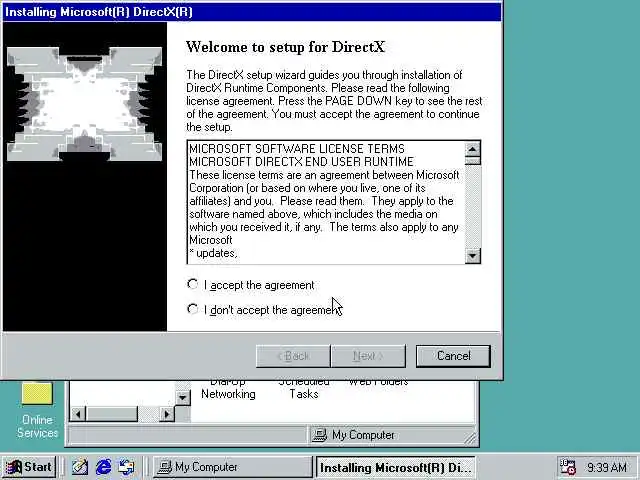The height and width of the screenshot is (480, 640).
Task: Click My Computer window right scroll arrow
Action: pos(166,414)
